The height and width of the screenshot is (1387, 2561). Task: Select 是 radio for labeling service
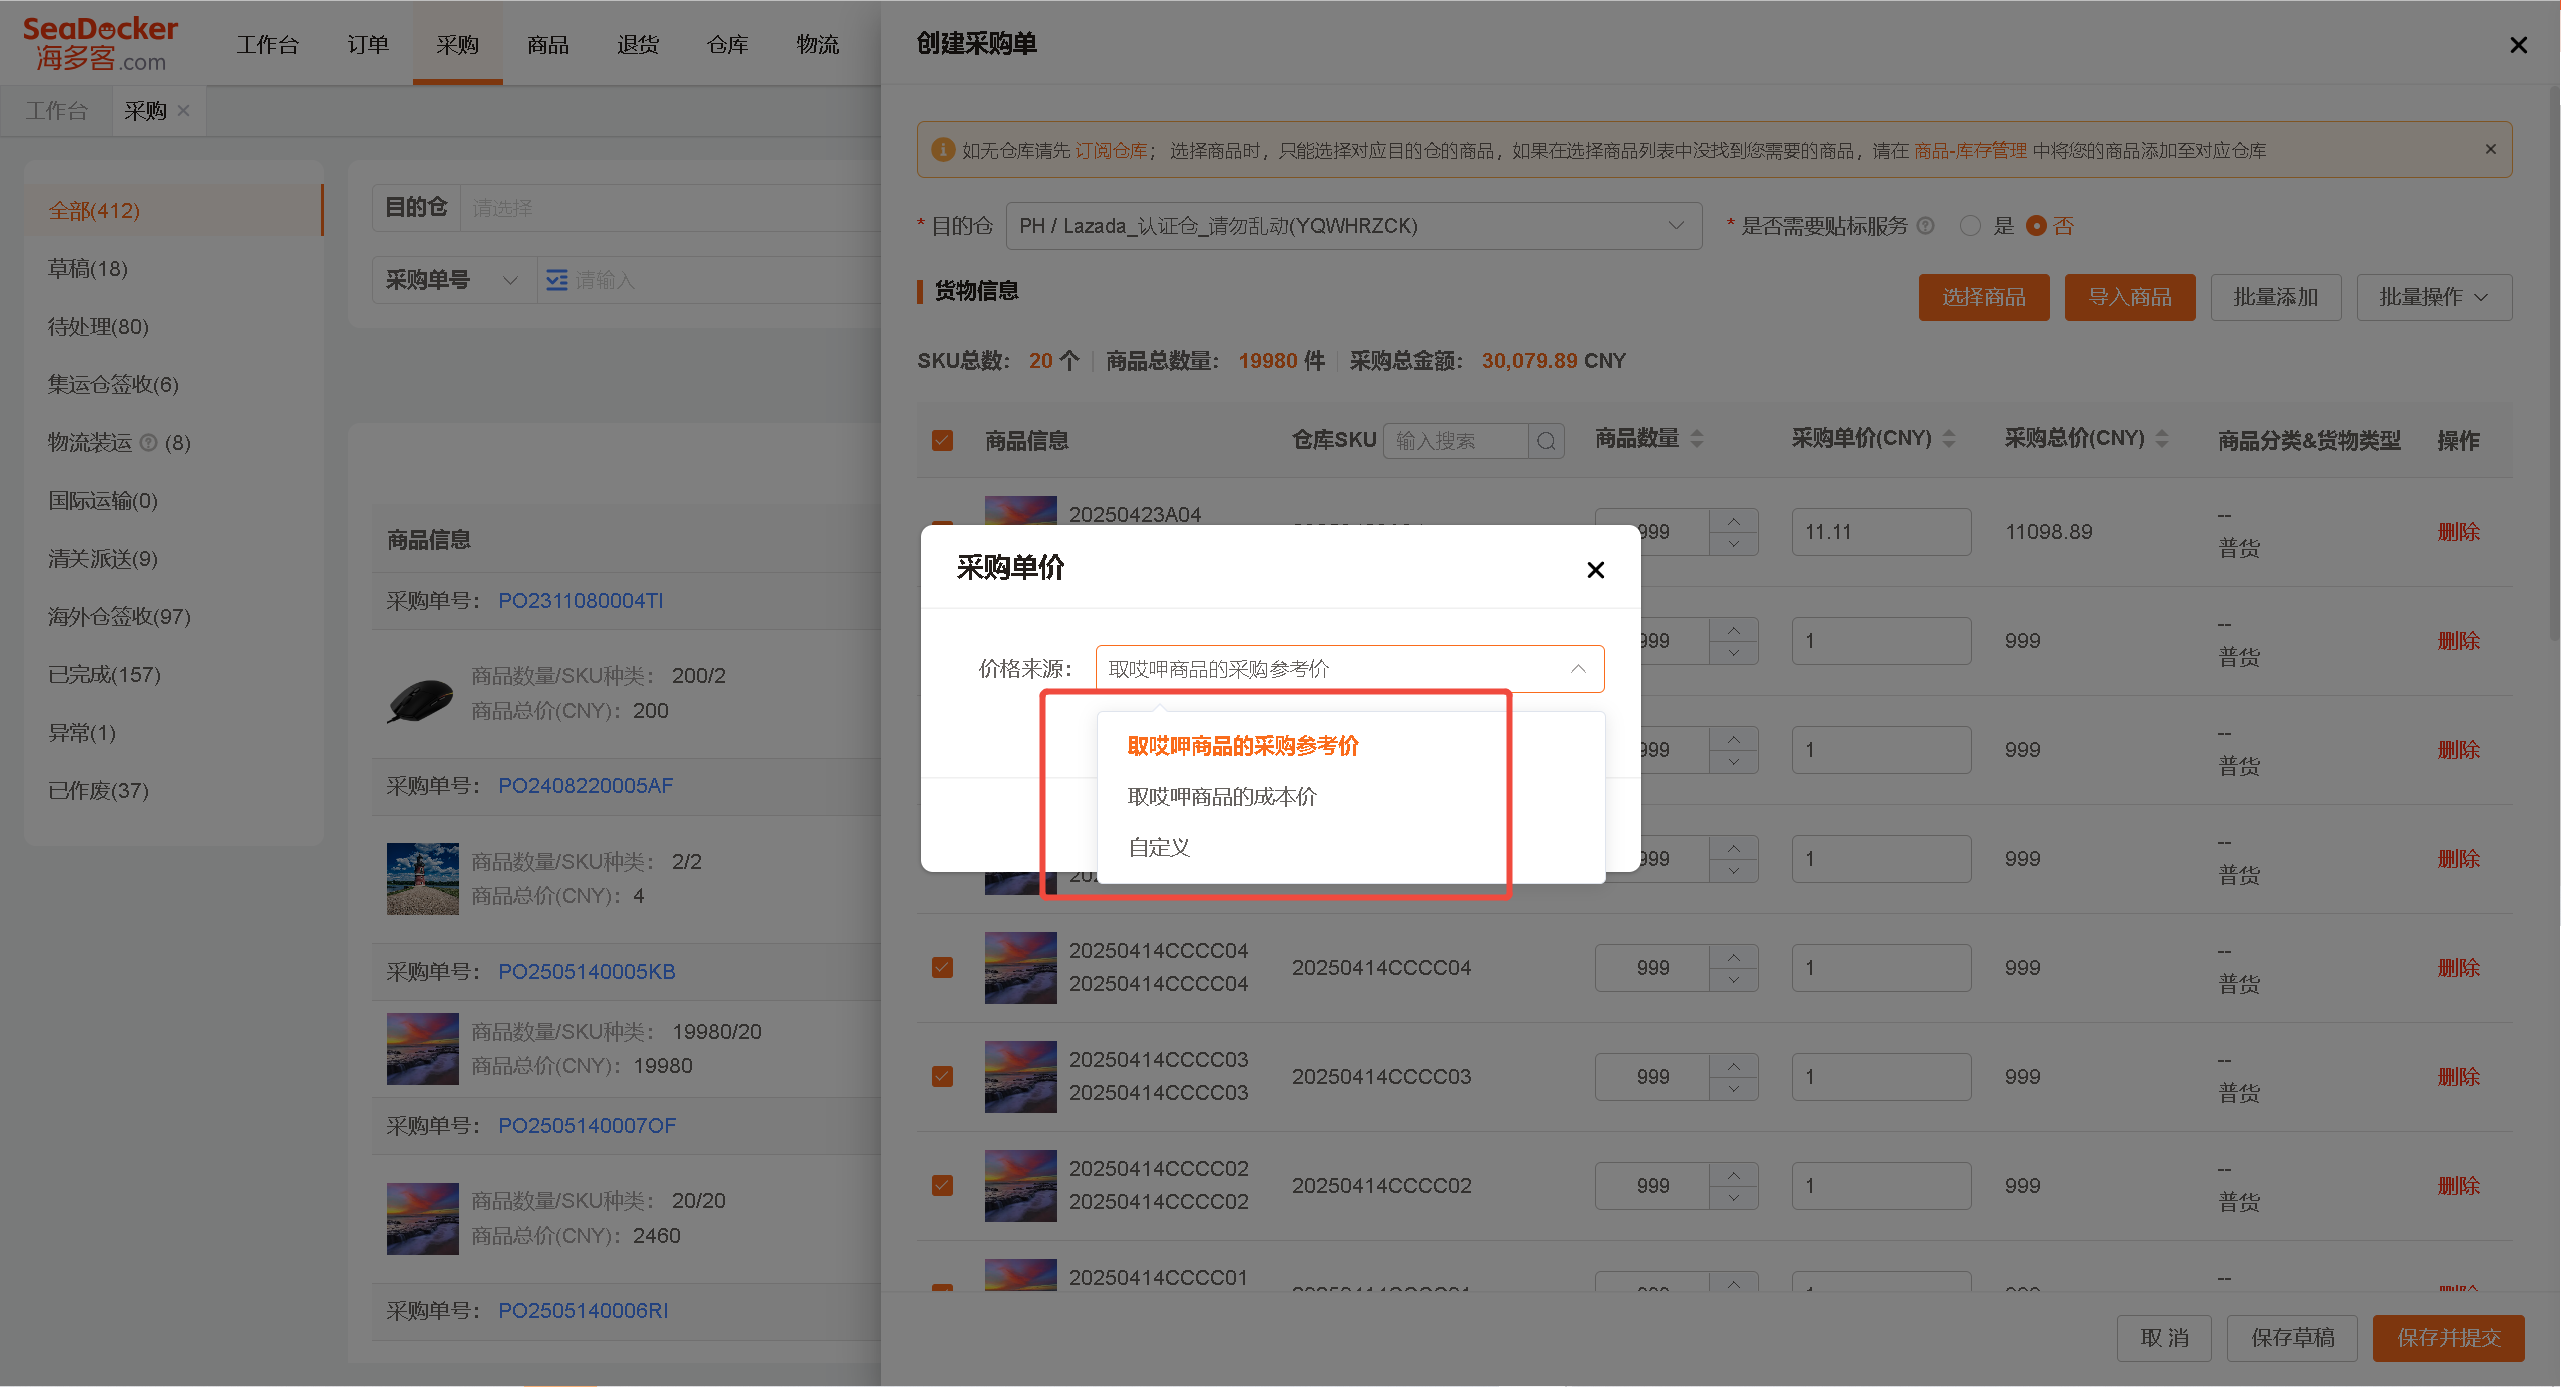(x=1970, y=226)
